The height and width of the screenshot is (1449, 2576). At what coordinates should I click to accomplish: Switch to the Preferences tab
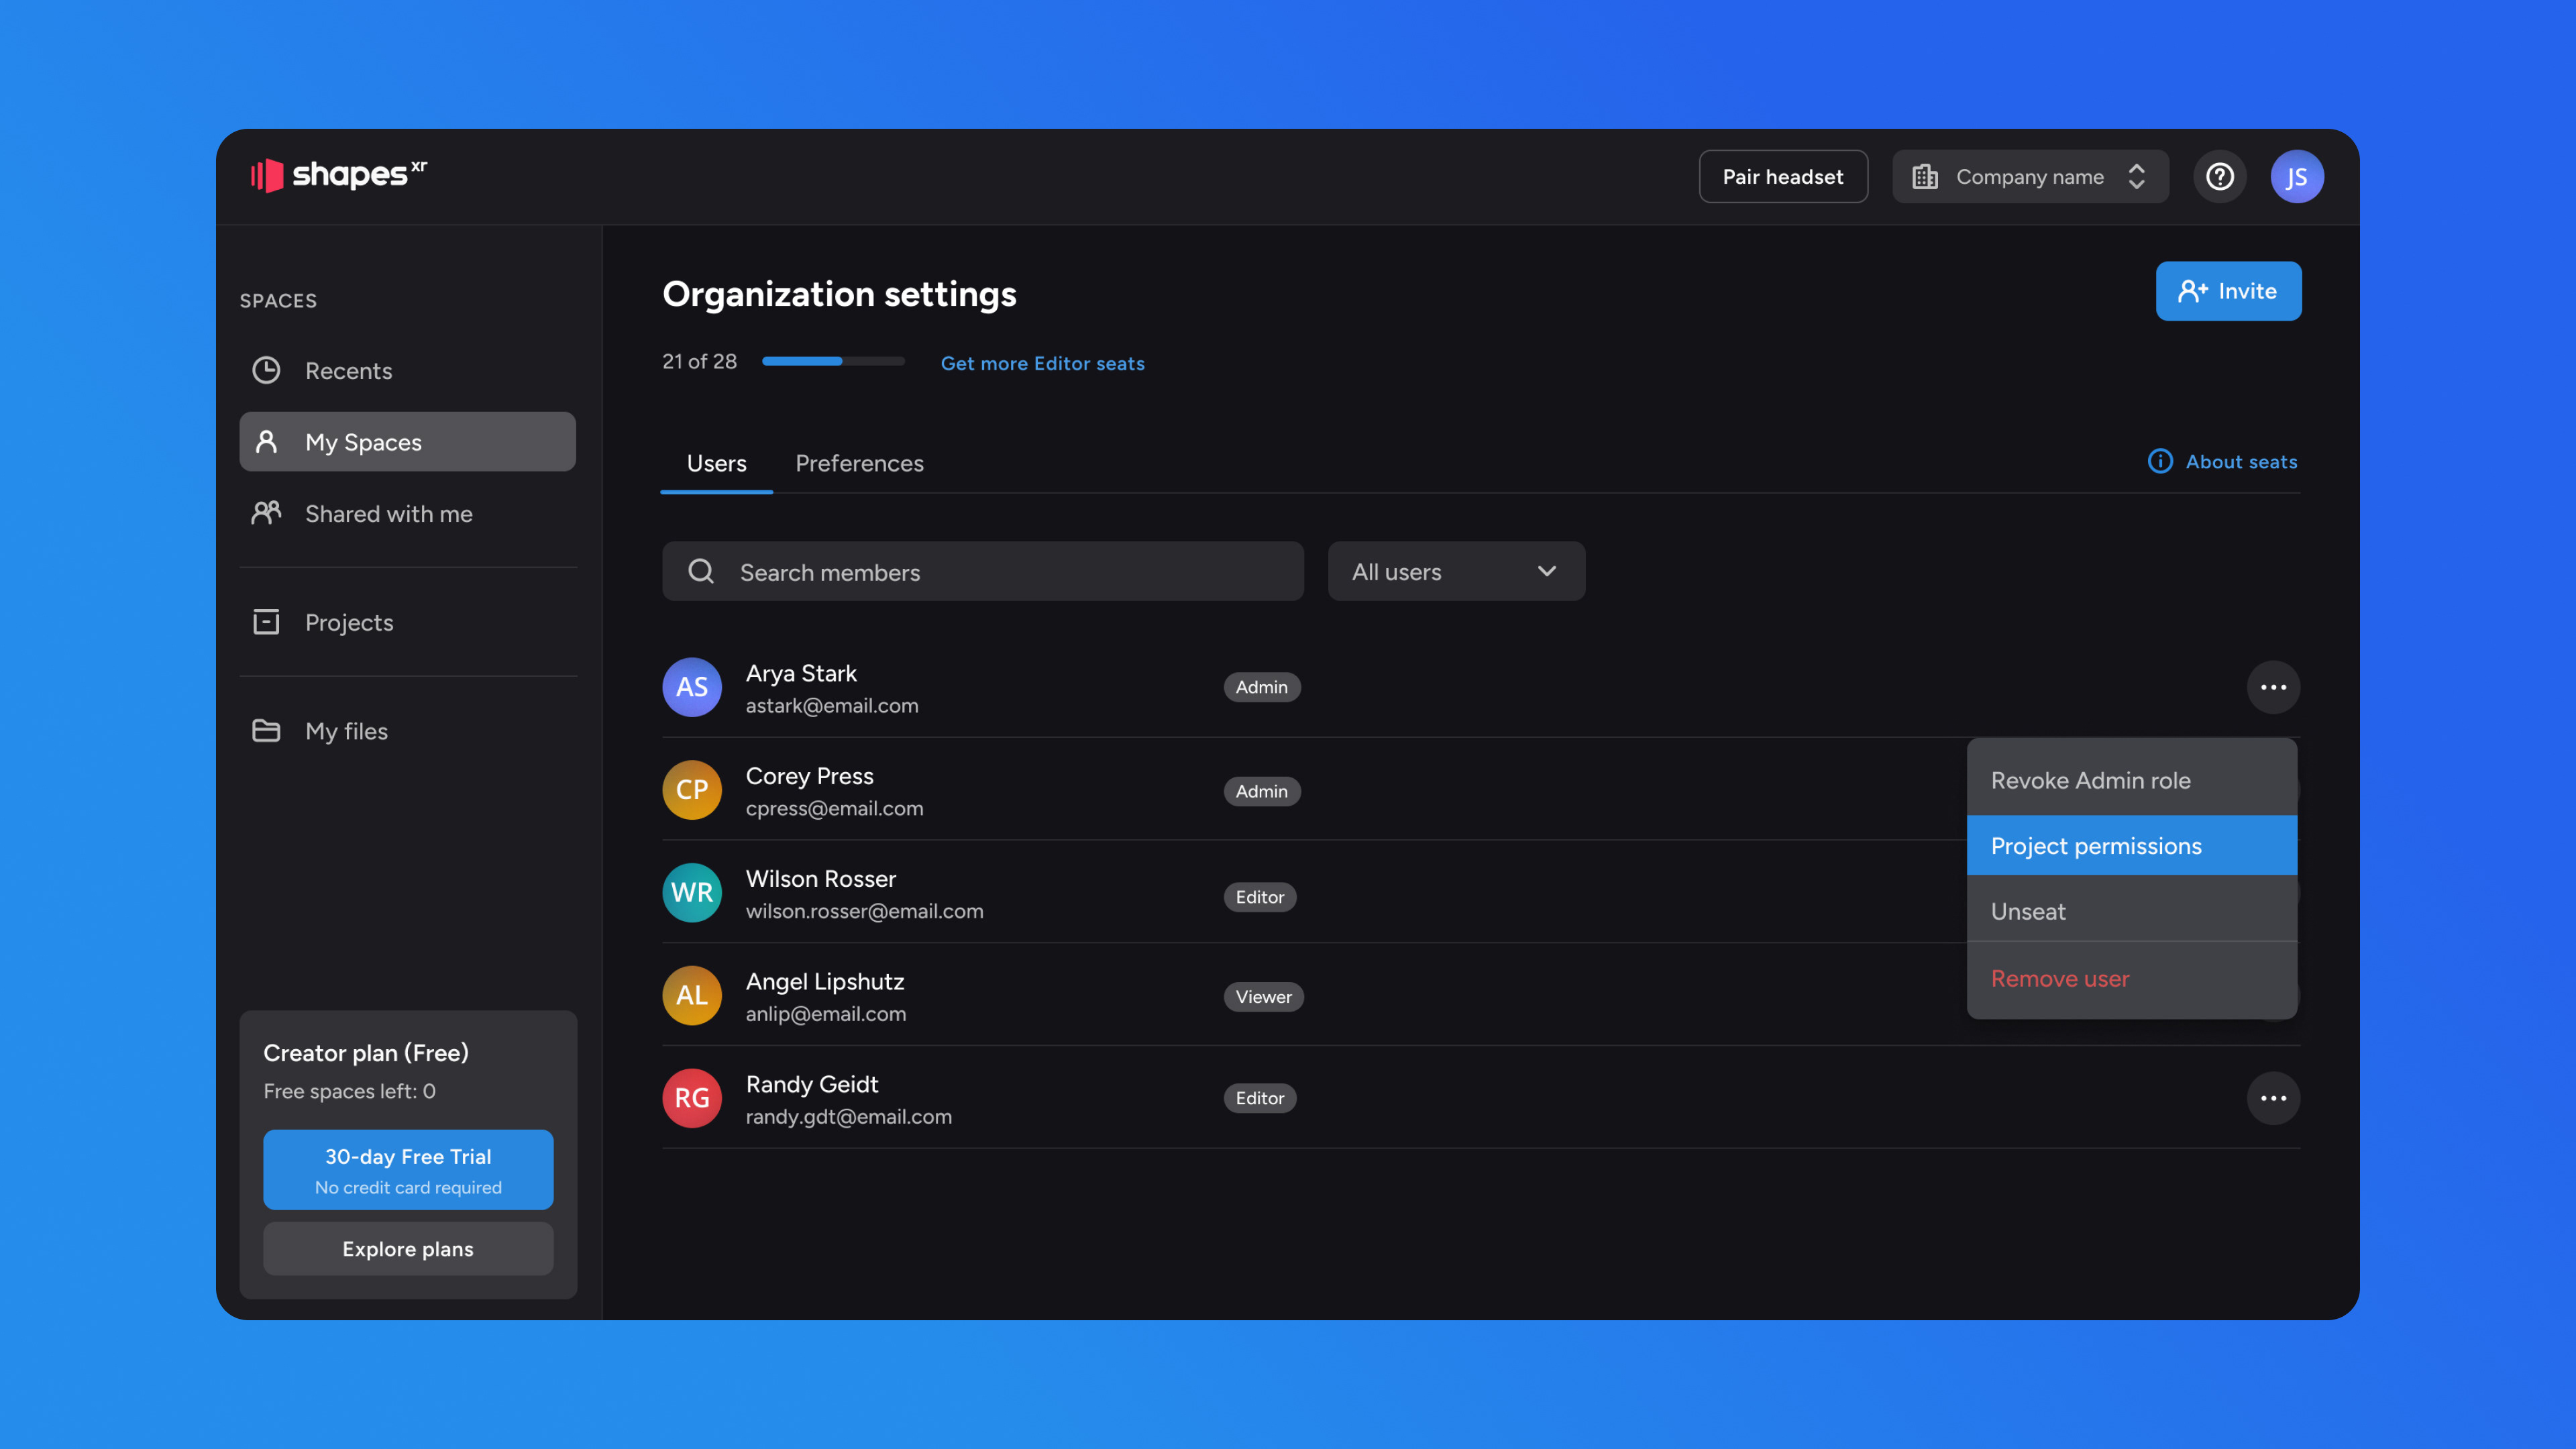pos(859,463)
